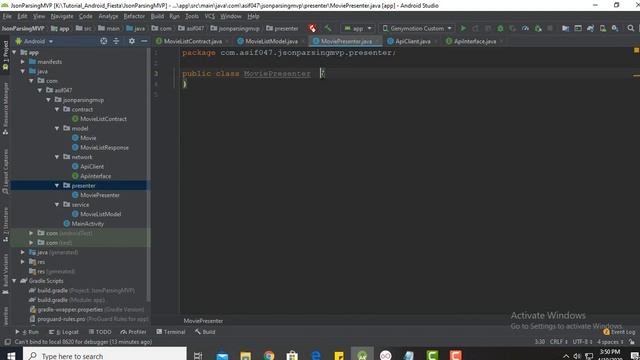Select MainActivity in project tree
Image resolution: width=640 pixels, height=360 pixels.
click(x=87, y=224)
